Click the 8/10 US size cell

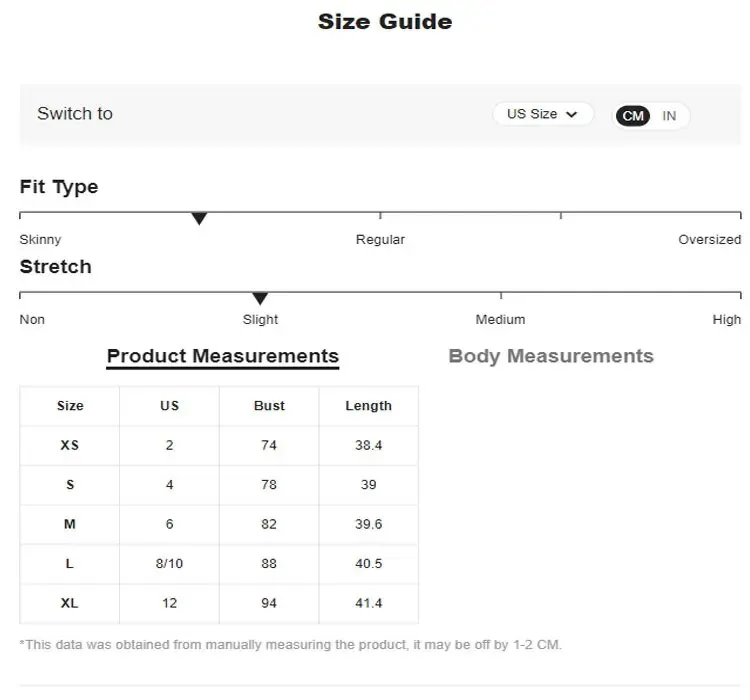tap(169, 564)
